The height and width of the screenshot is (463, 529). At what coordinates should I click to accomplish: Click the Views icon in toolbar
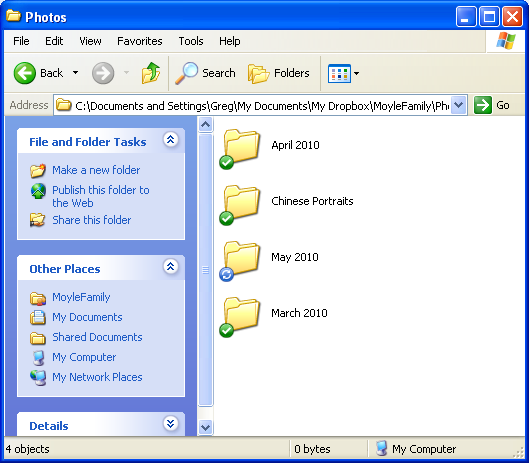click(x=339, y=73)
